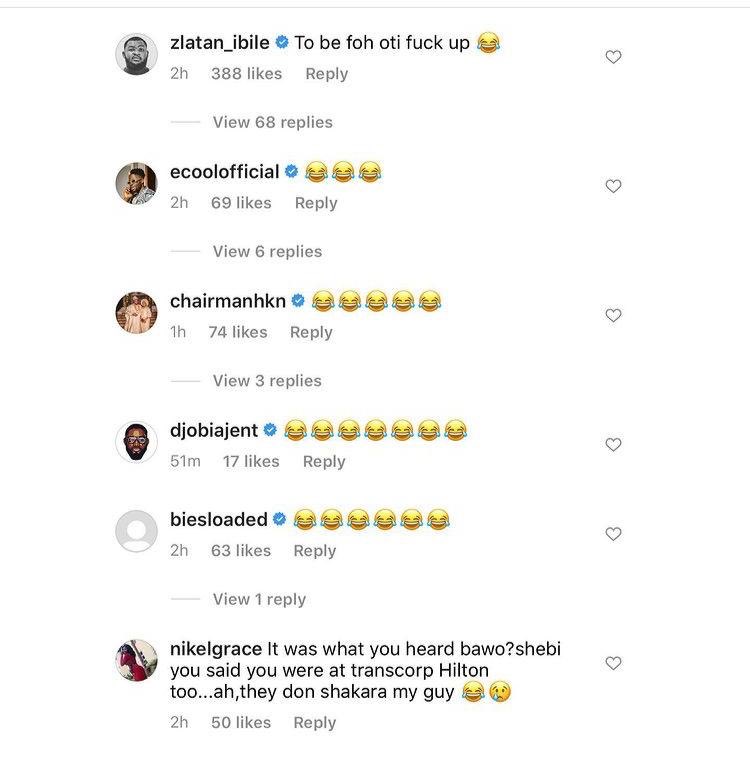
Task: Reply to djobiajent's comment
Action: [324, 461]
